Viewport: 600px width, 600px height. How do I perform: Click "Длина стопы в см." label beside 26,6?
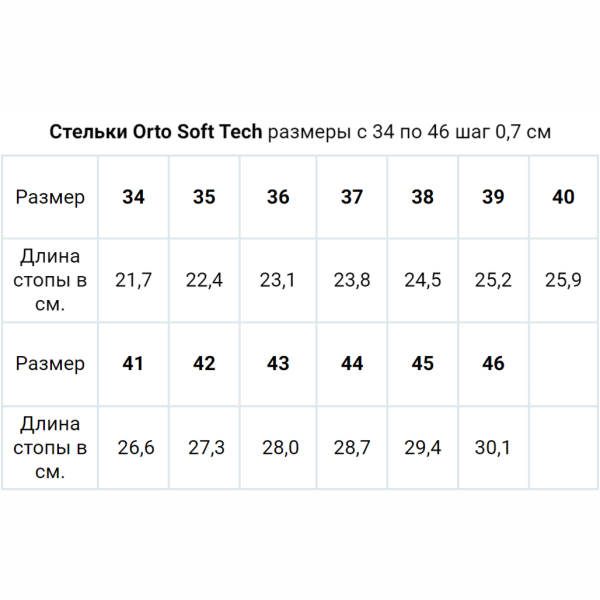click(50, 447)
